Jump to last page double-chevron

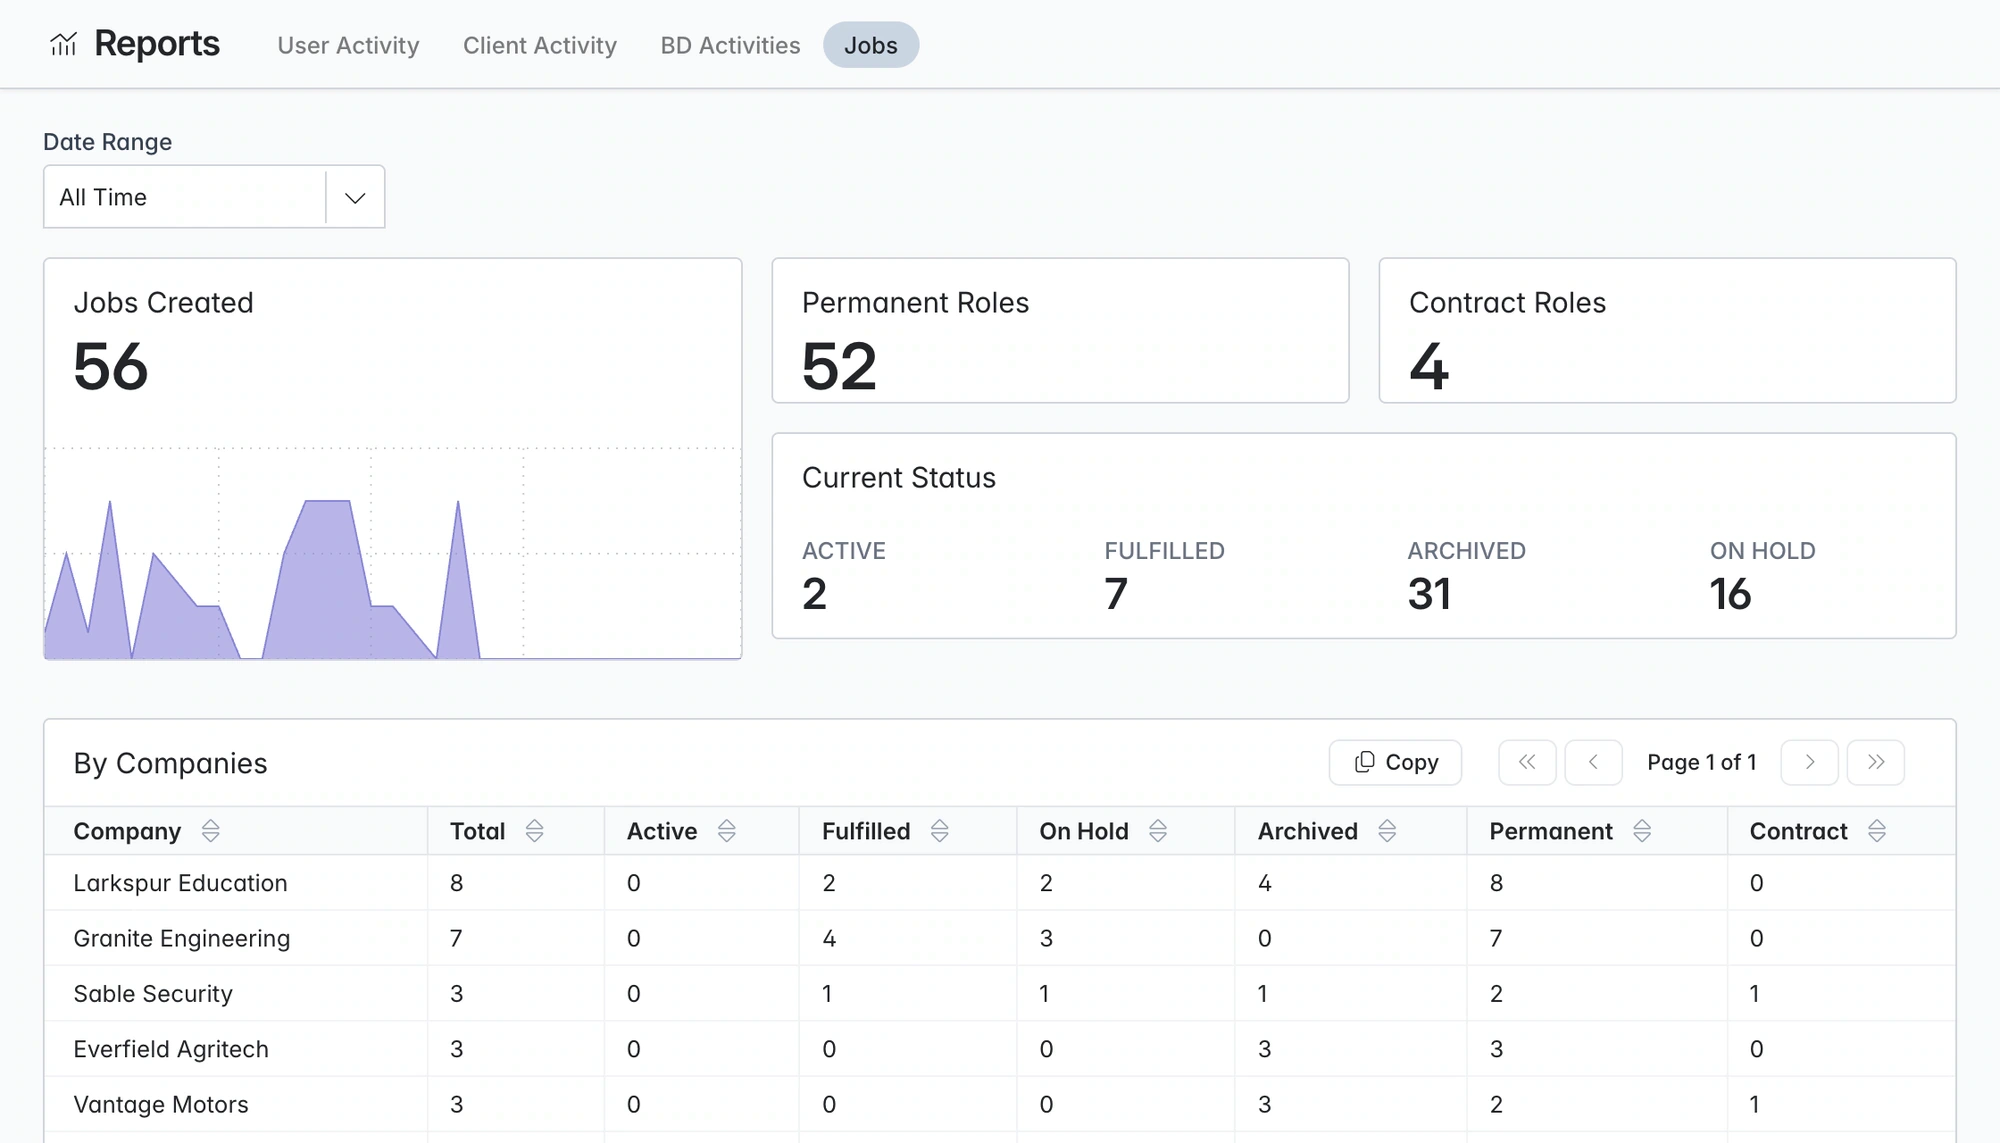tap(1876, 763)
